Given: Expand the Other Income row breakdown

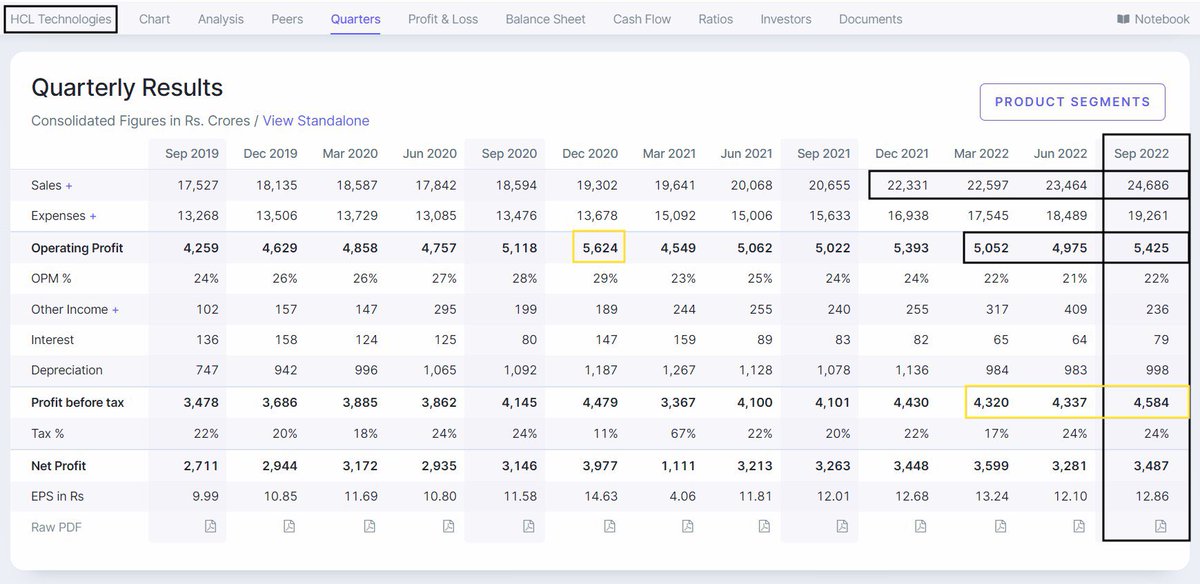Looking at the screenshot, I should pos(116,310).
